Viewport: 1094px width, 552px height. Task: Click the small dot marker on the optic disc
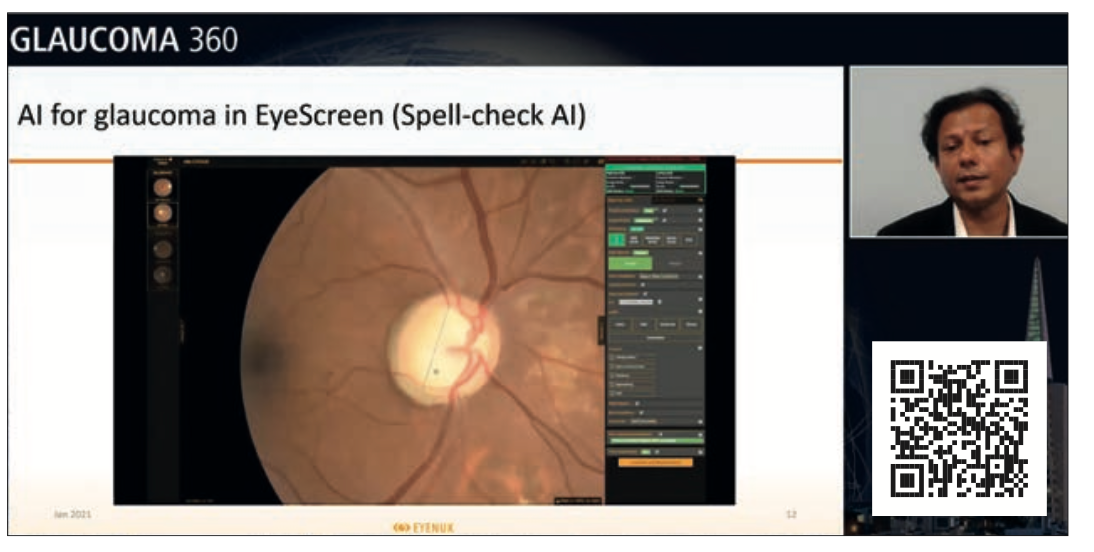pyautogui.click(x=436, y=372)
